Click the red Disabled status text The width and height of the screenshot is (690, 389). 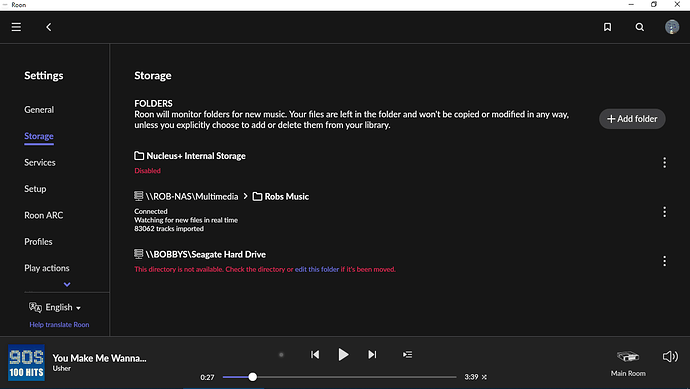[147, 171]
